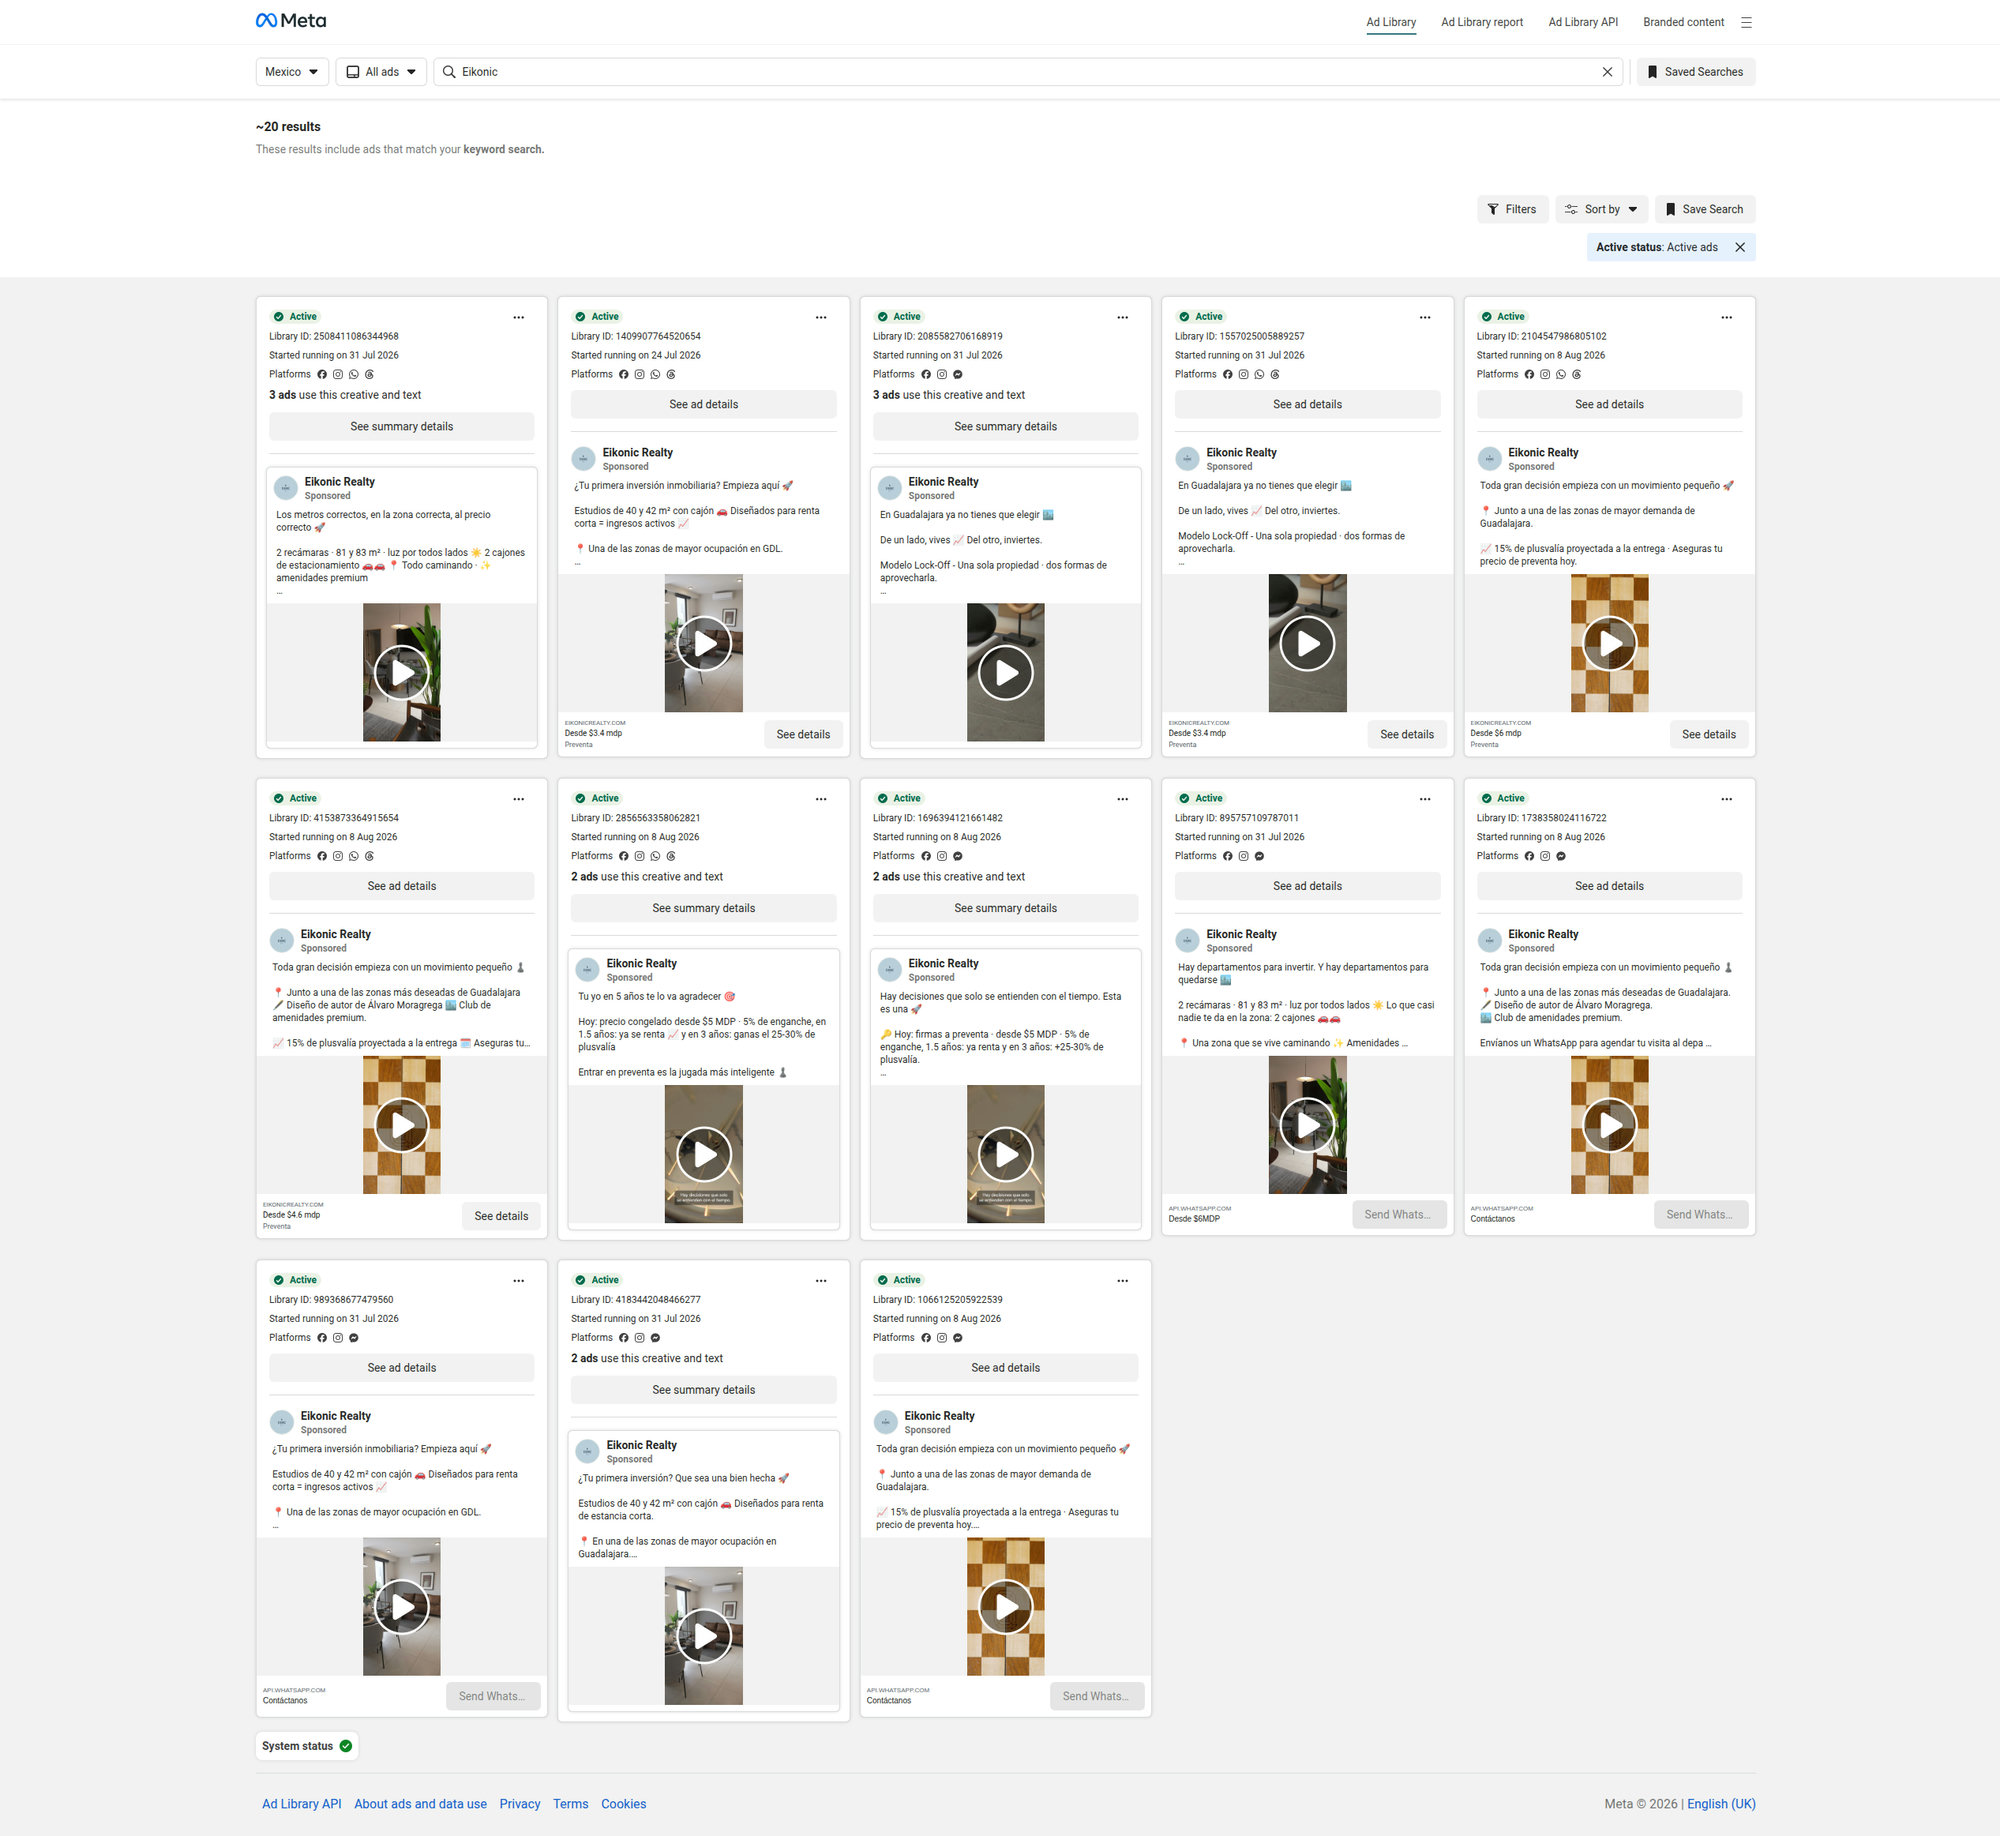Viewport: 2000px width, 1836px height.
Task: Open the Terms footer link
Action: click(571, 1805)
